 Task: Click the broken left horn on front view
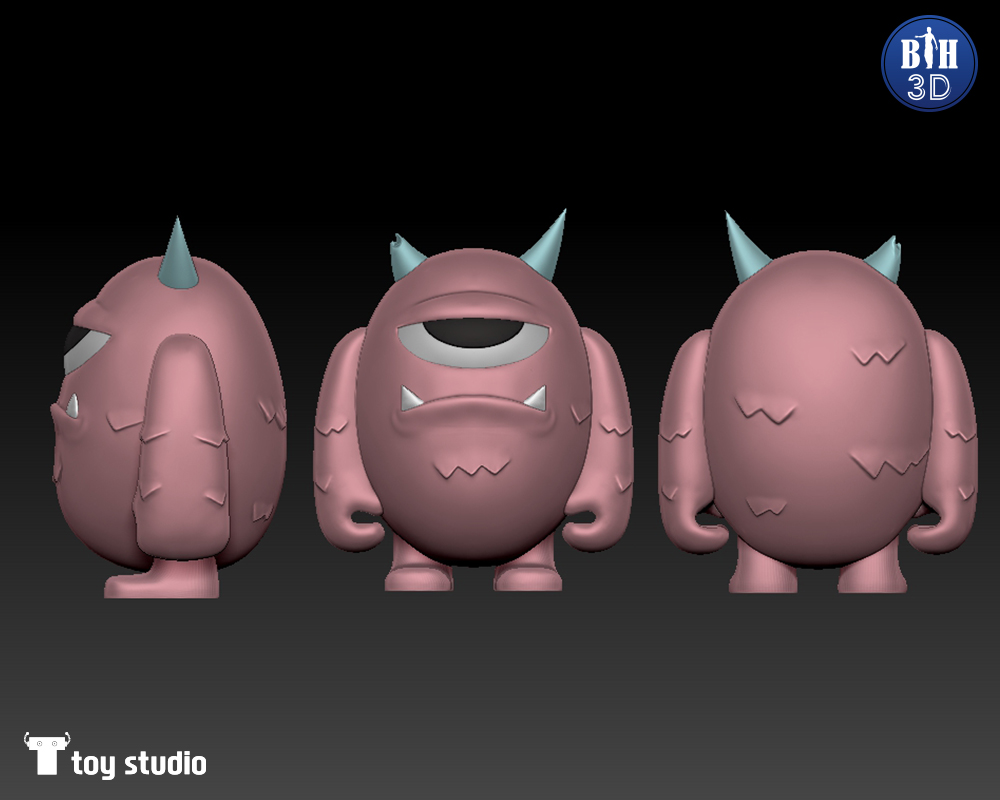tap(404, 259)
